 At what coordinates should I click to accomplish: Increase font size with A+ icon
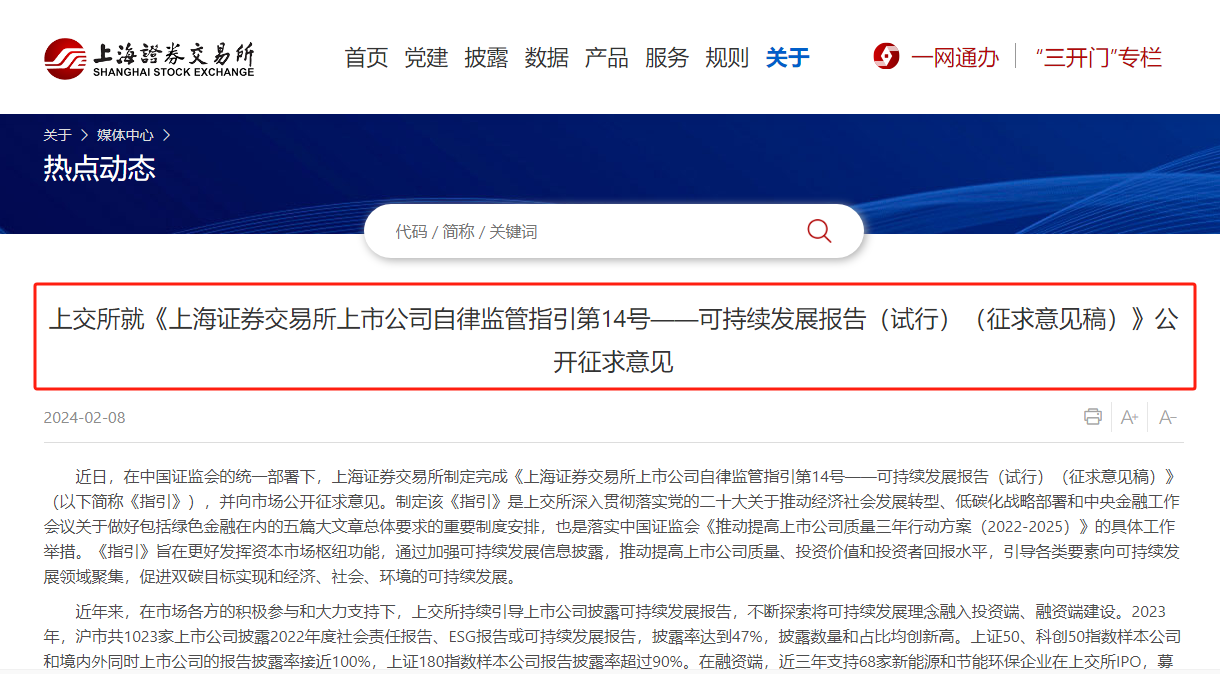point(1130,417)
